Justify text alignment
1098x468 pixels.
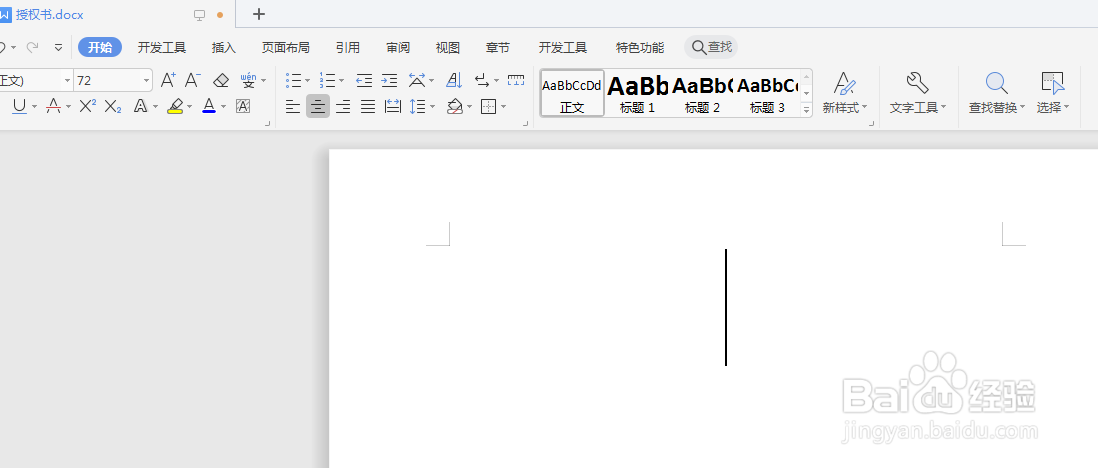pos(368,106)
